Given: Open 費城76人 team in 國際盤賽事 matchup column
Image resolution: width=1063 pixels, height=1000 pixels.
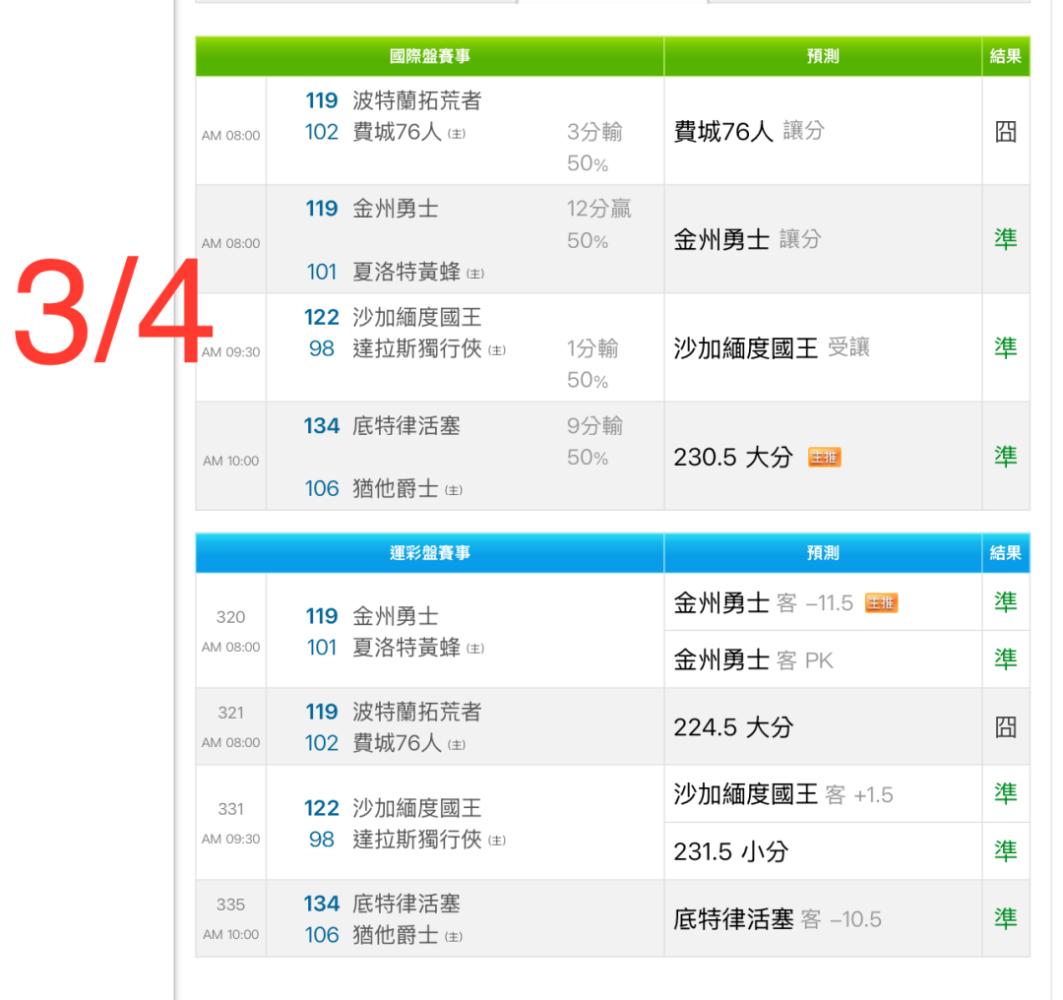Looking at the screenshot, I should [x=397, y=132].
